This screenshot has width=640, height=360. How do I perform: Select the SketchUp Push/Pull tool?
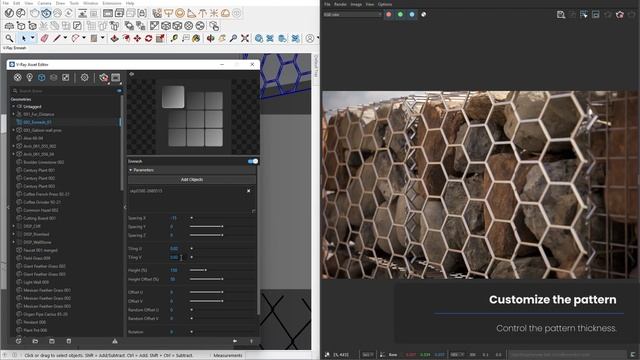click(x=115, y=38)
